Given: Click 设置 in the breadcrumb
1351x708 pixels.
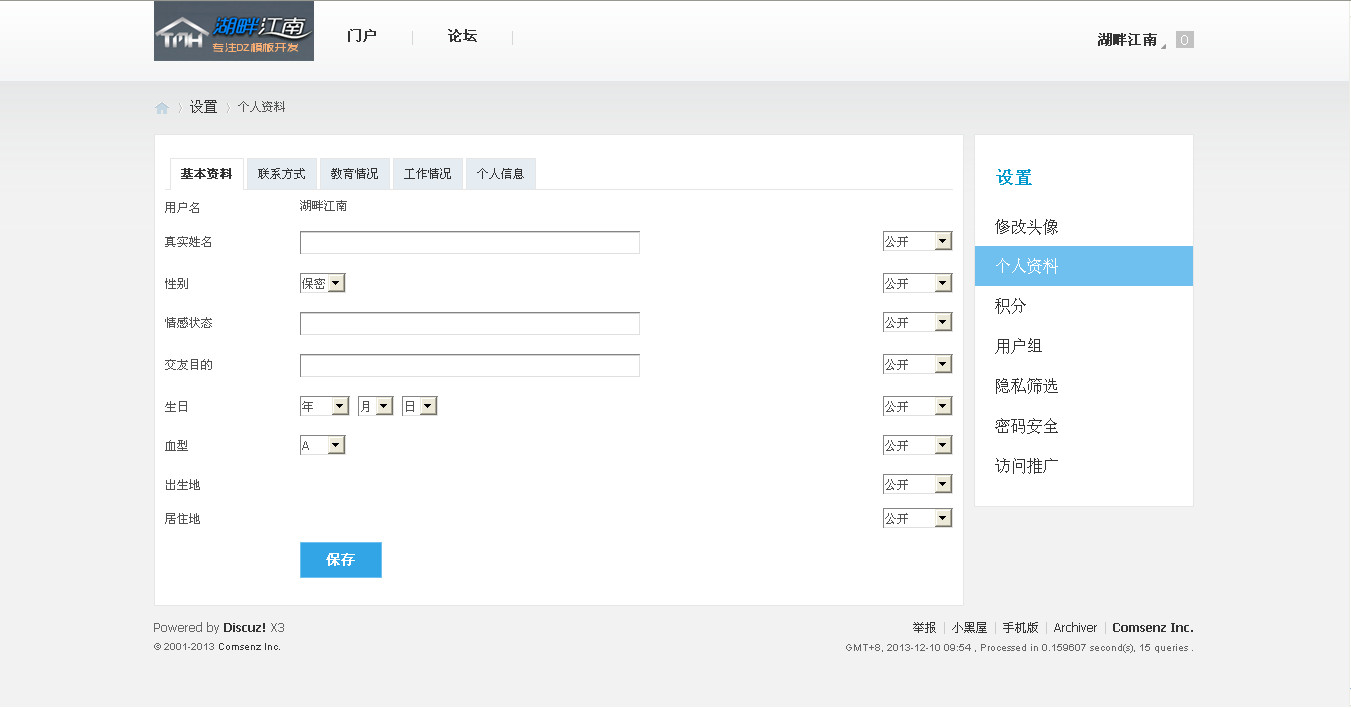Looking at the screenshot, I should [x=203, y=107].
